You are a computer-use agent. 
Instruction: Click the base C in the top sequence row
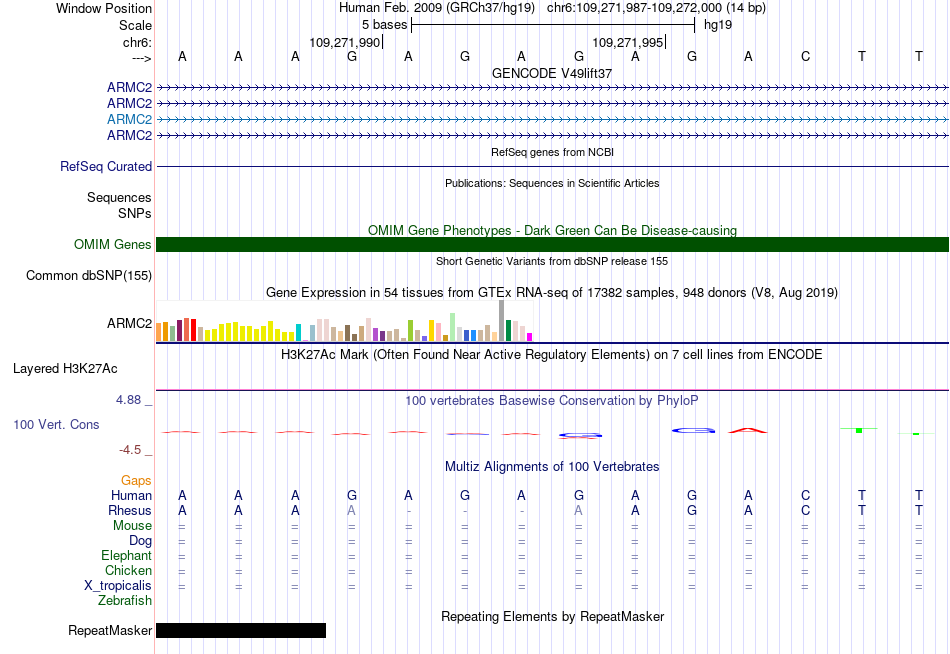click(x=805, y=56)
